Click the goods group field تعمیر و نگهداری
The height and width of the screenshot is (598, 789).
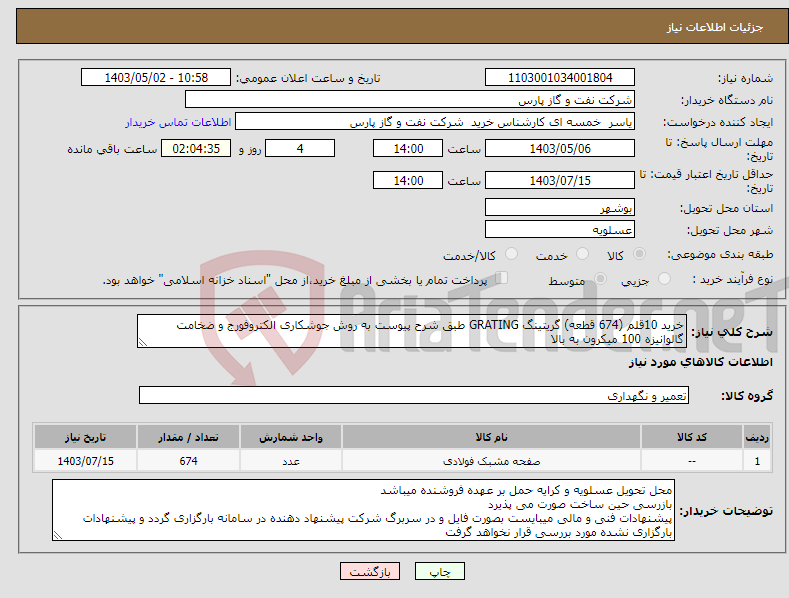coord(414,396)
